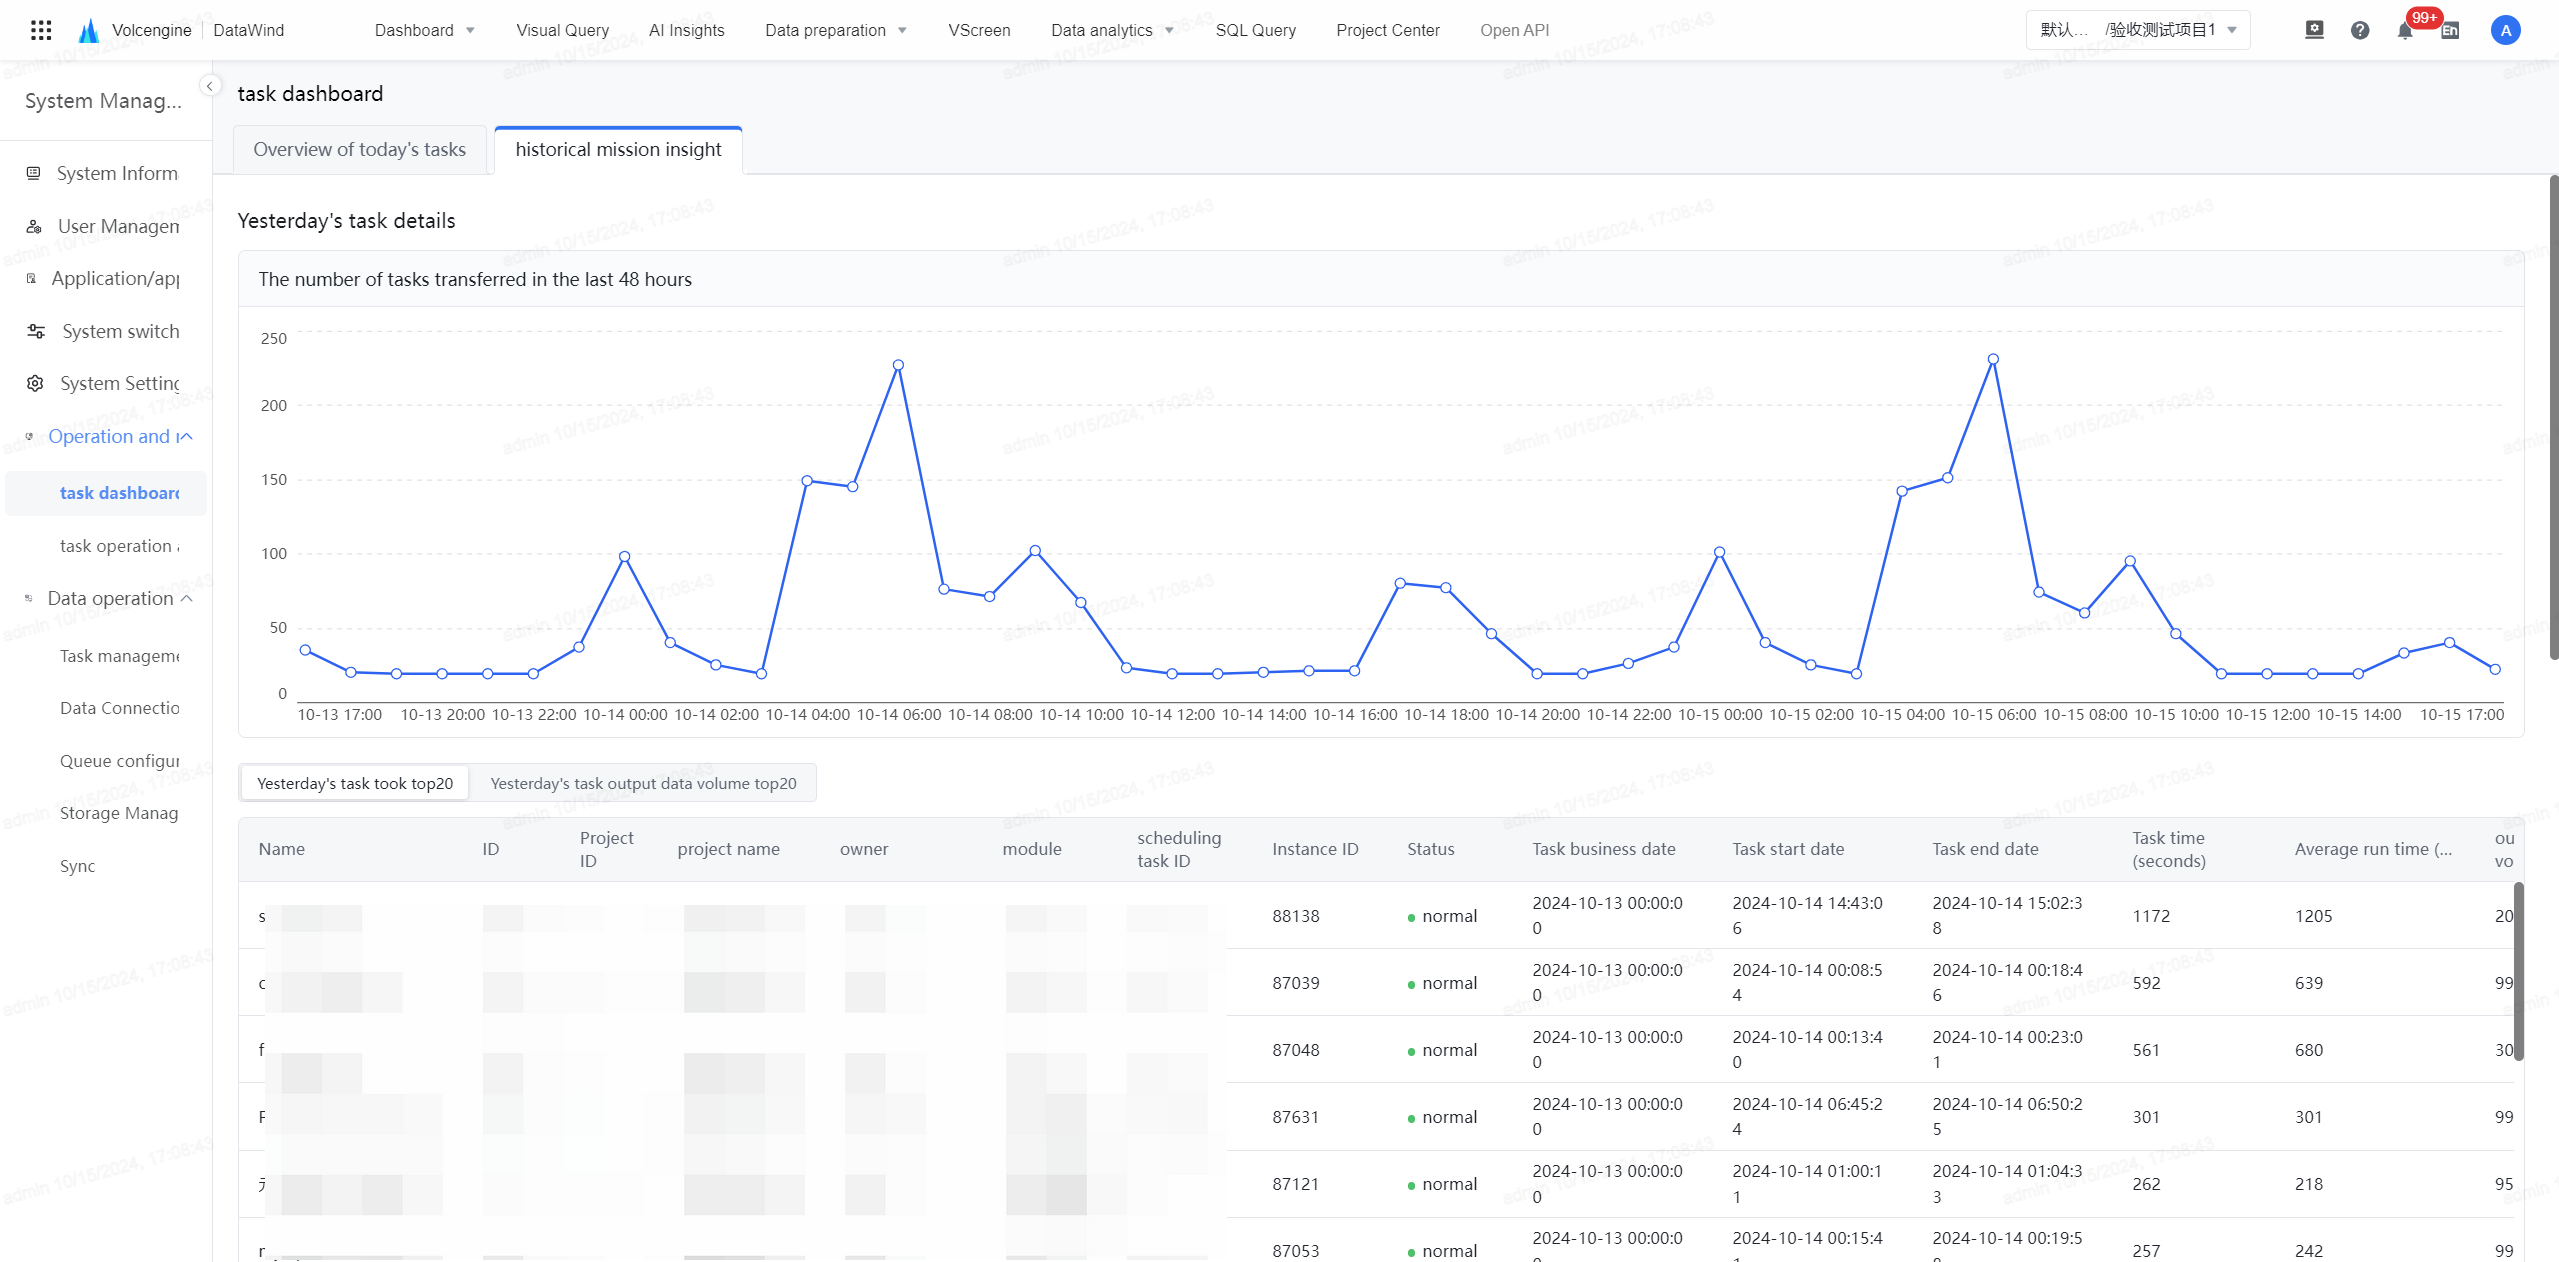Click Instance ID 87121 cell

[1296, 1184]
